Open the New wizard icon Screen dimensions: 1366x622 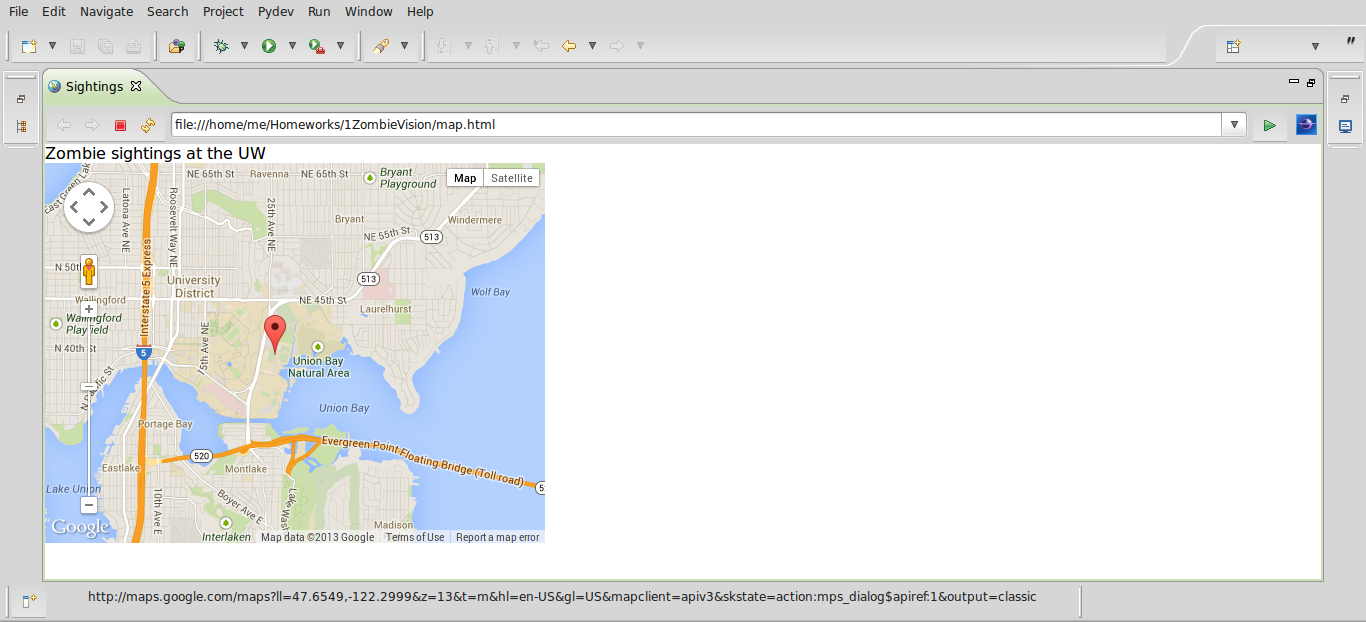click(29, 46)
